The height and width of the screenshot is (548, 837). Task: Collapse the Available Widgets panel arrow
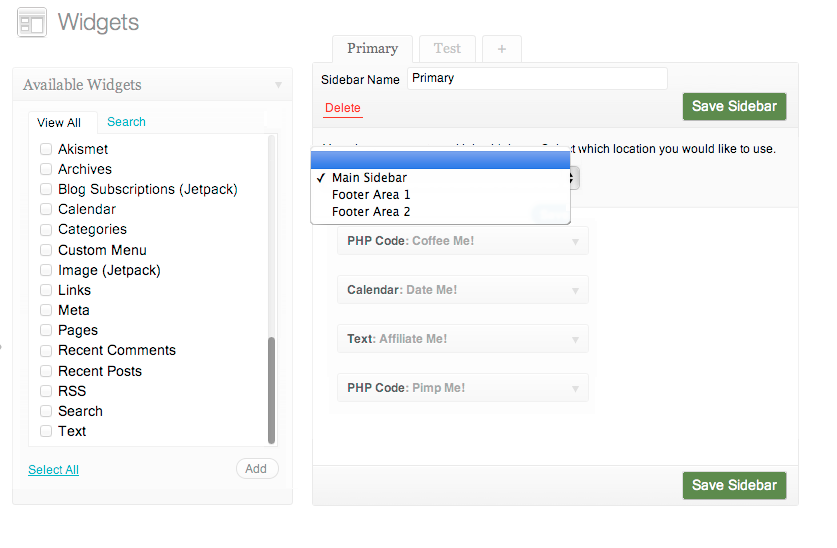(x=278, y=86)
